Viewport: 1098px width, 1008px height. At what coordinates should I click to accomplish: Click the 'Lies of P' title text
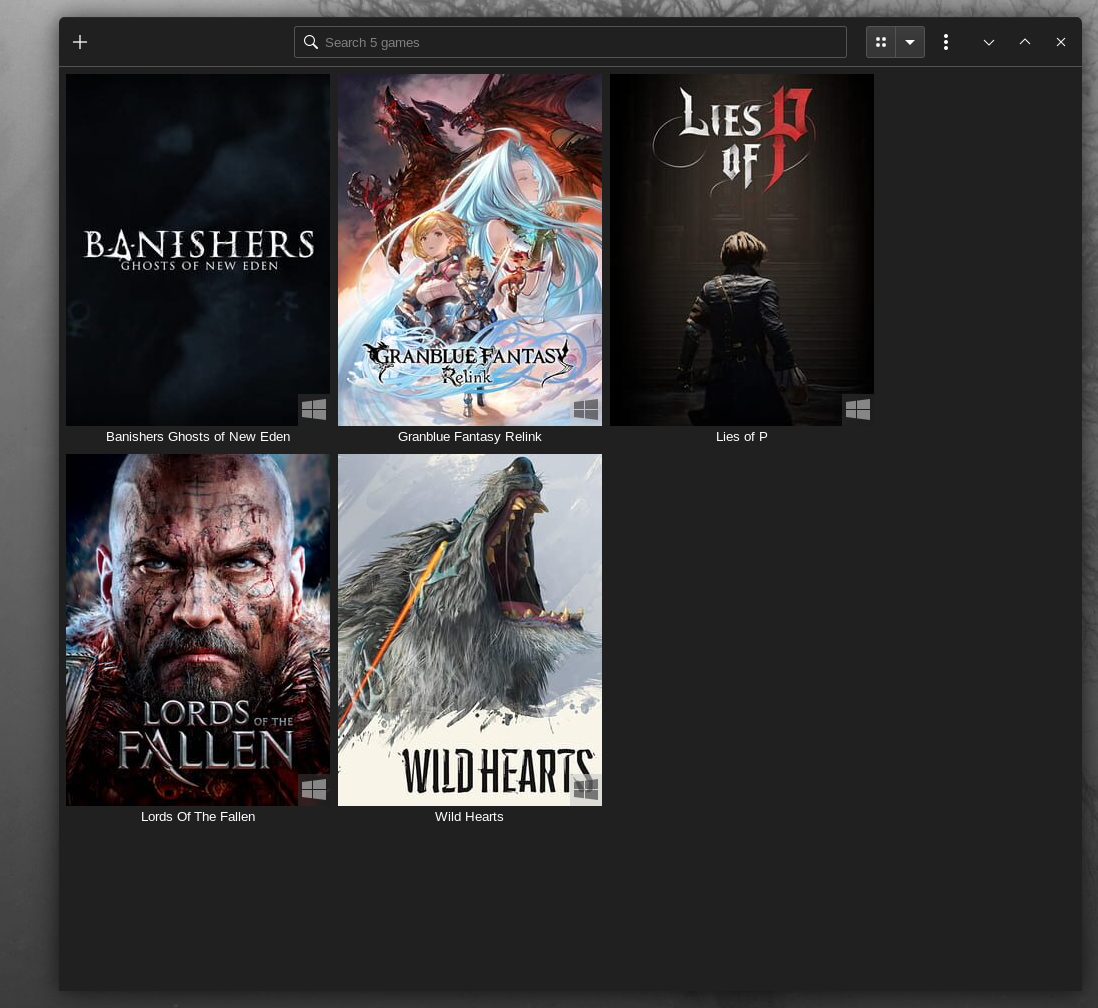(x=742, y=436)
